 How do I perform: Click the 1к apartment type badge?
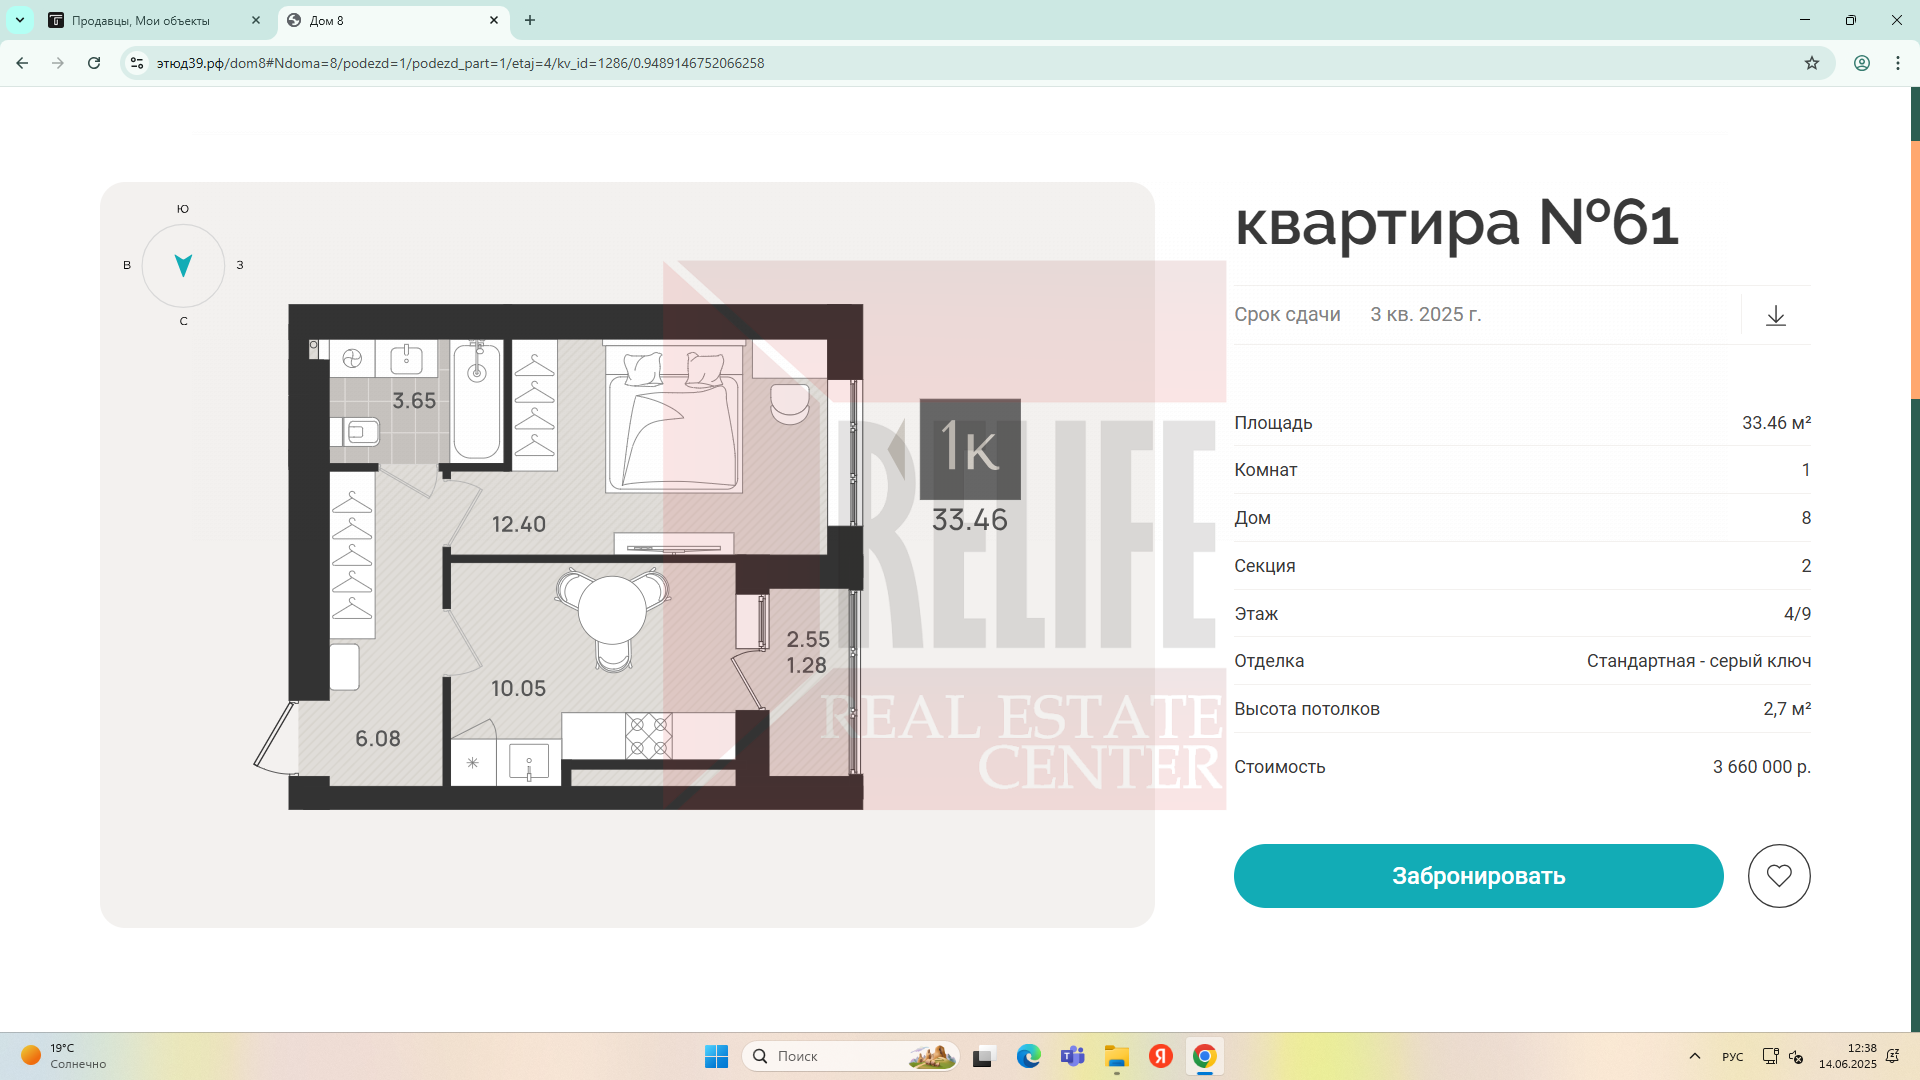tap(970, 449)
